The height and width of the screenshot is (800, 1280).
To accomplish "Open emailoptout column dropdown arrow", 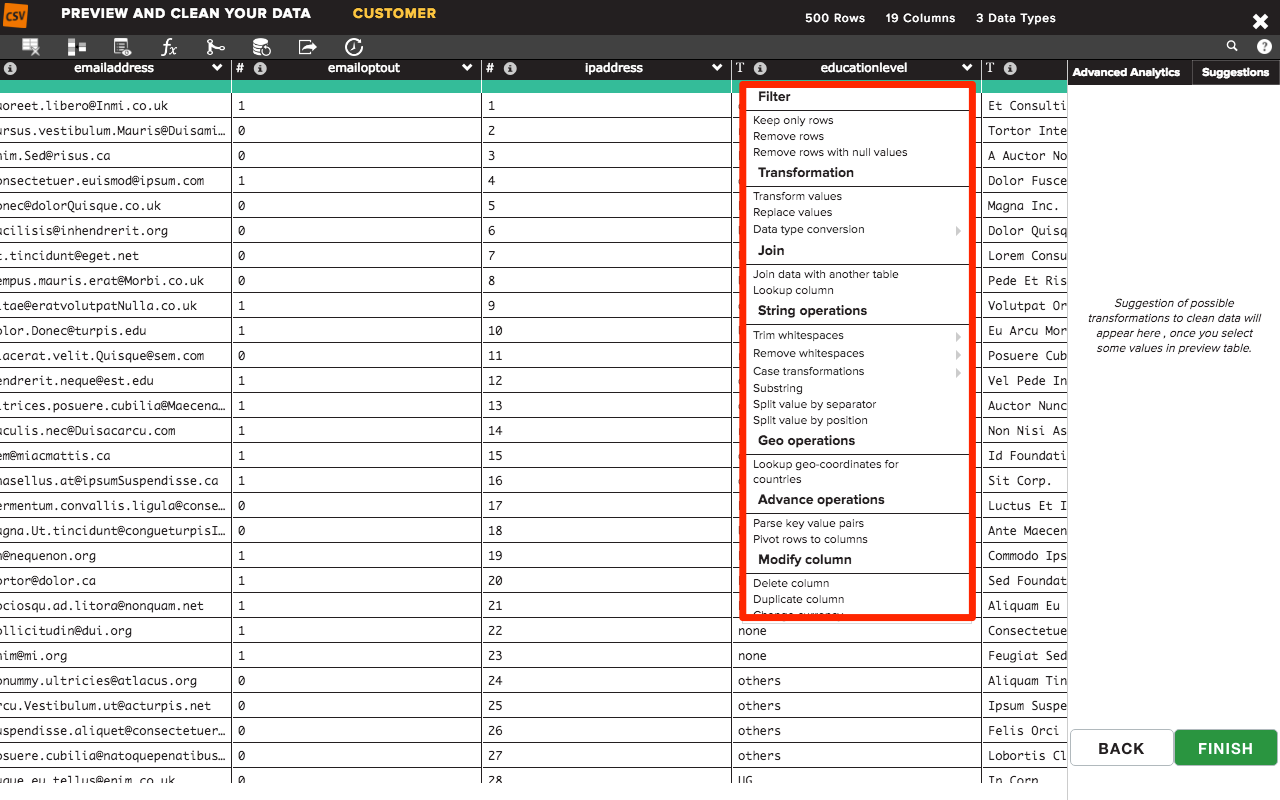I will tap(467, 69).
